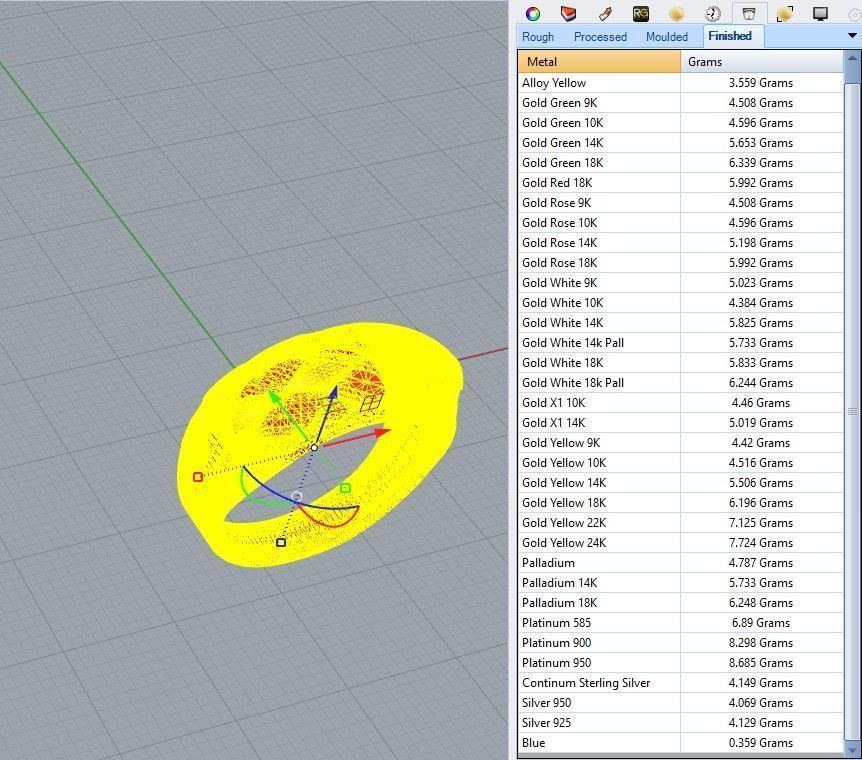862x760 pixels.
Task: Select the Gold Green 9K row
Action: click(x=680, y=103)
